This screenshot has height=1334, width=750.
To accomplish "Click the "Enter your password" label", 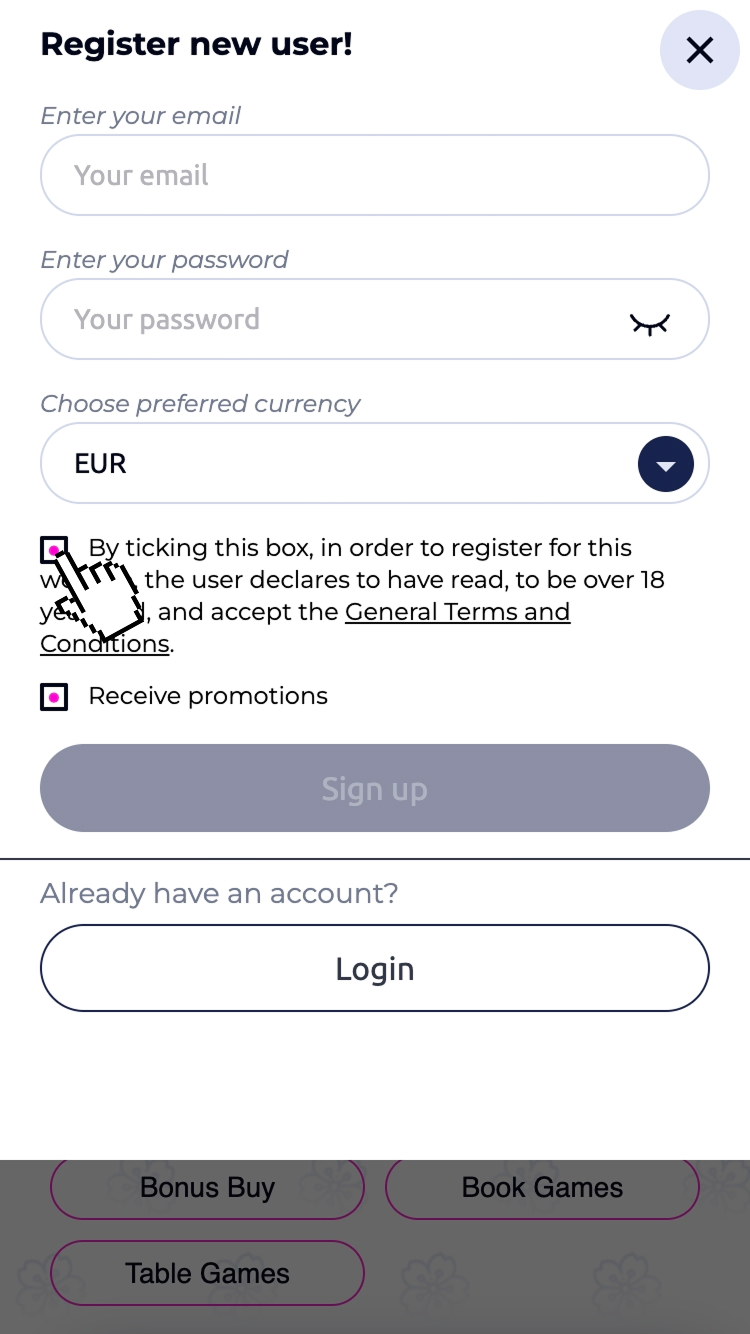I will coord(164,260).
